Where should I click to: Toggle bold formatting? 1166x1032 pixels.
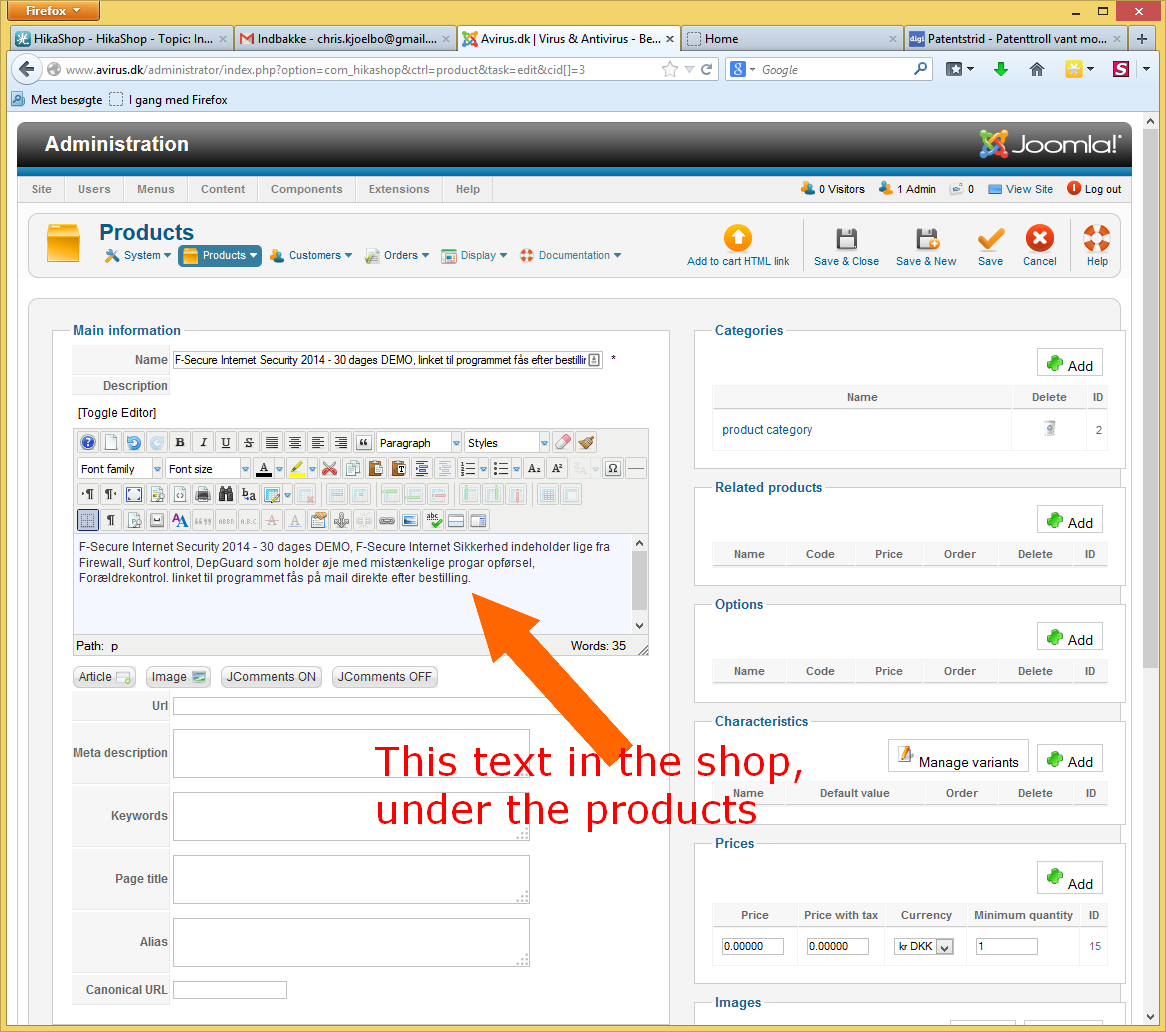(x=180, y=443)
